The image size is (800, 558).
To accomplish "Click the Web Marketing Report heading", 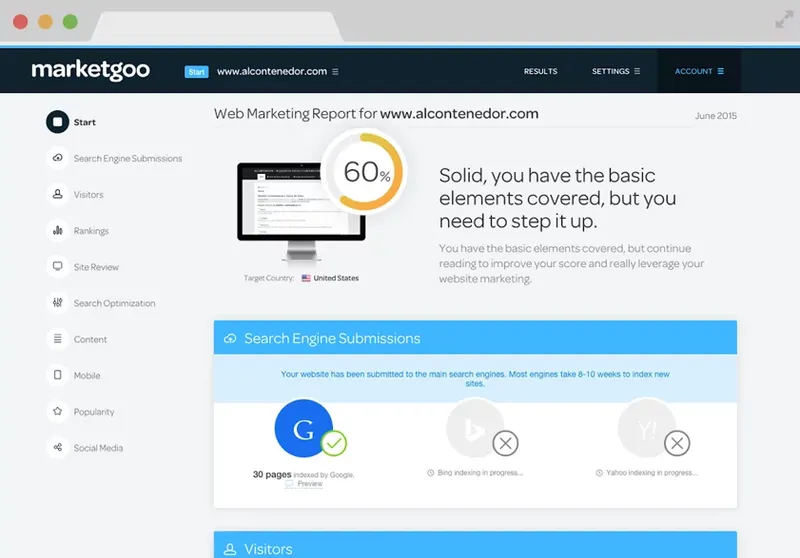I will point(376,113).
